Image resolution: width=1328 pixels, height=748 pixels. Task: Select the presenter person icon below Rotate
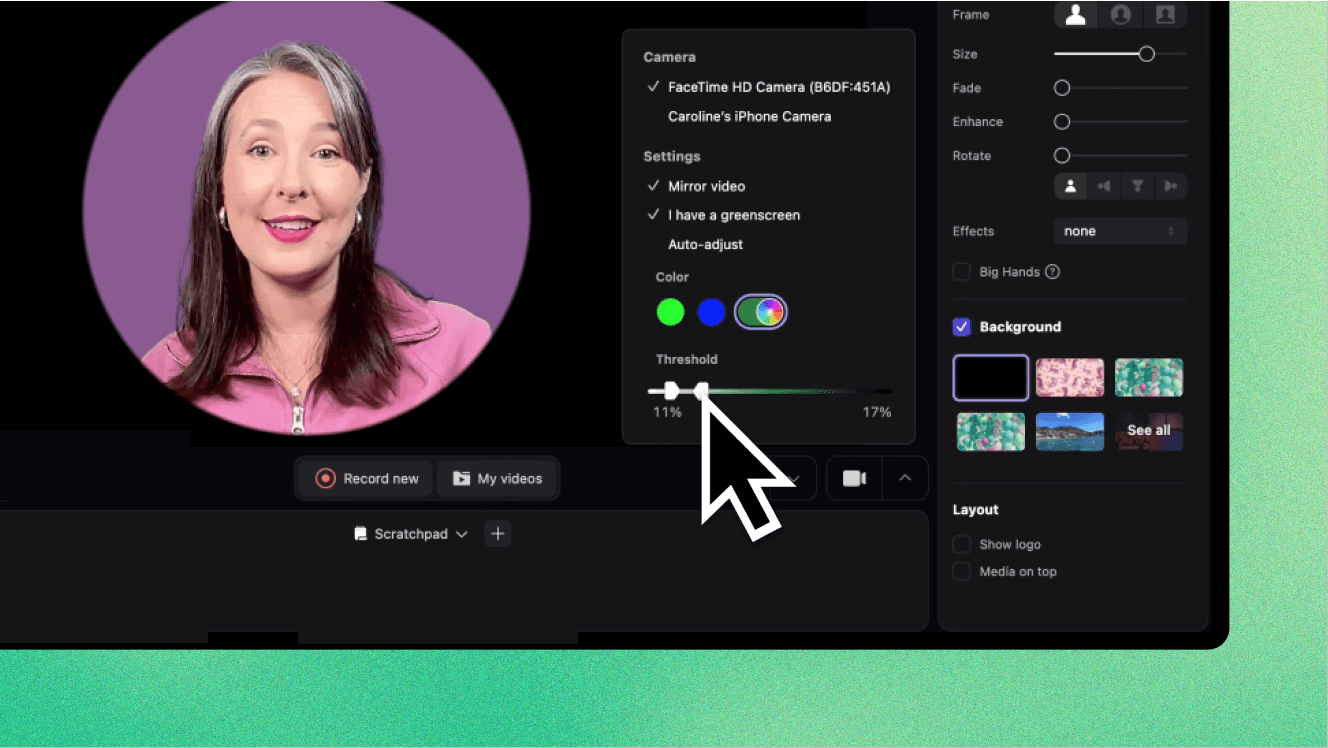click(x=1070, y=185)
